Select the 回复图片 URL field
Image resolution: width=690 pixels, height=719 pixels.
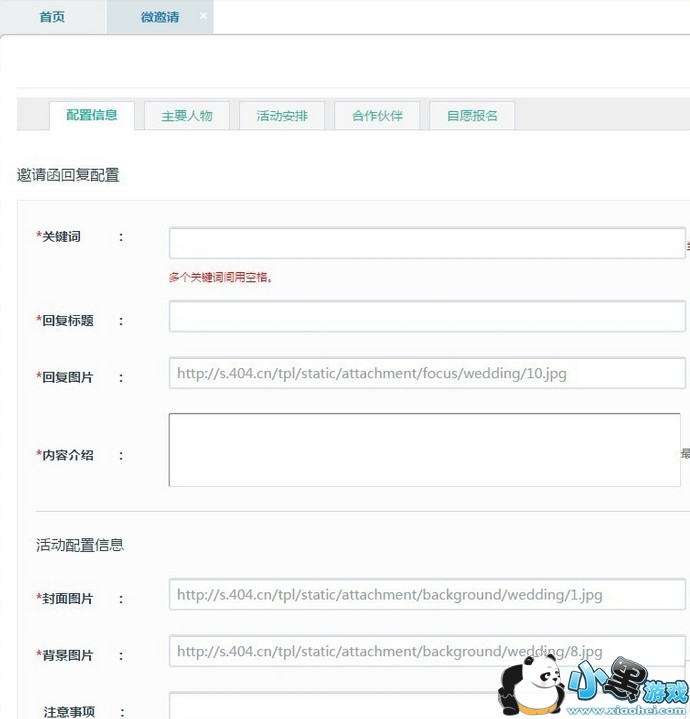(x=427, y=373)
